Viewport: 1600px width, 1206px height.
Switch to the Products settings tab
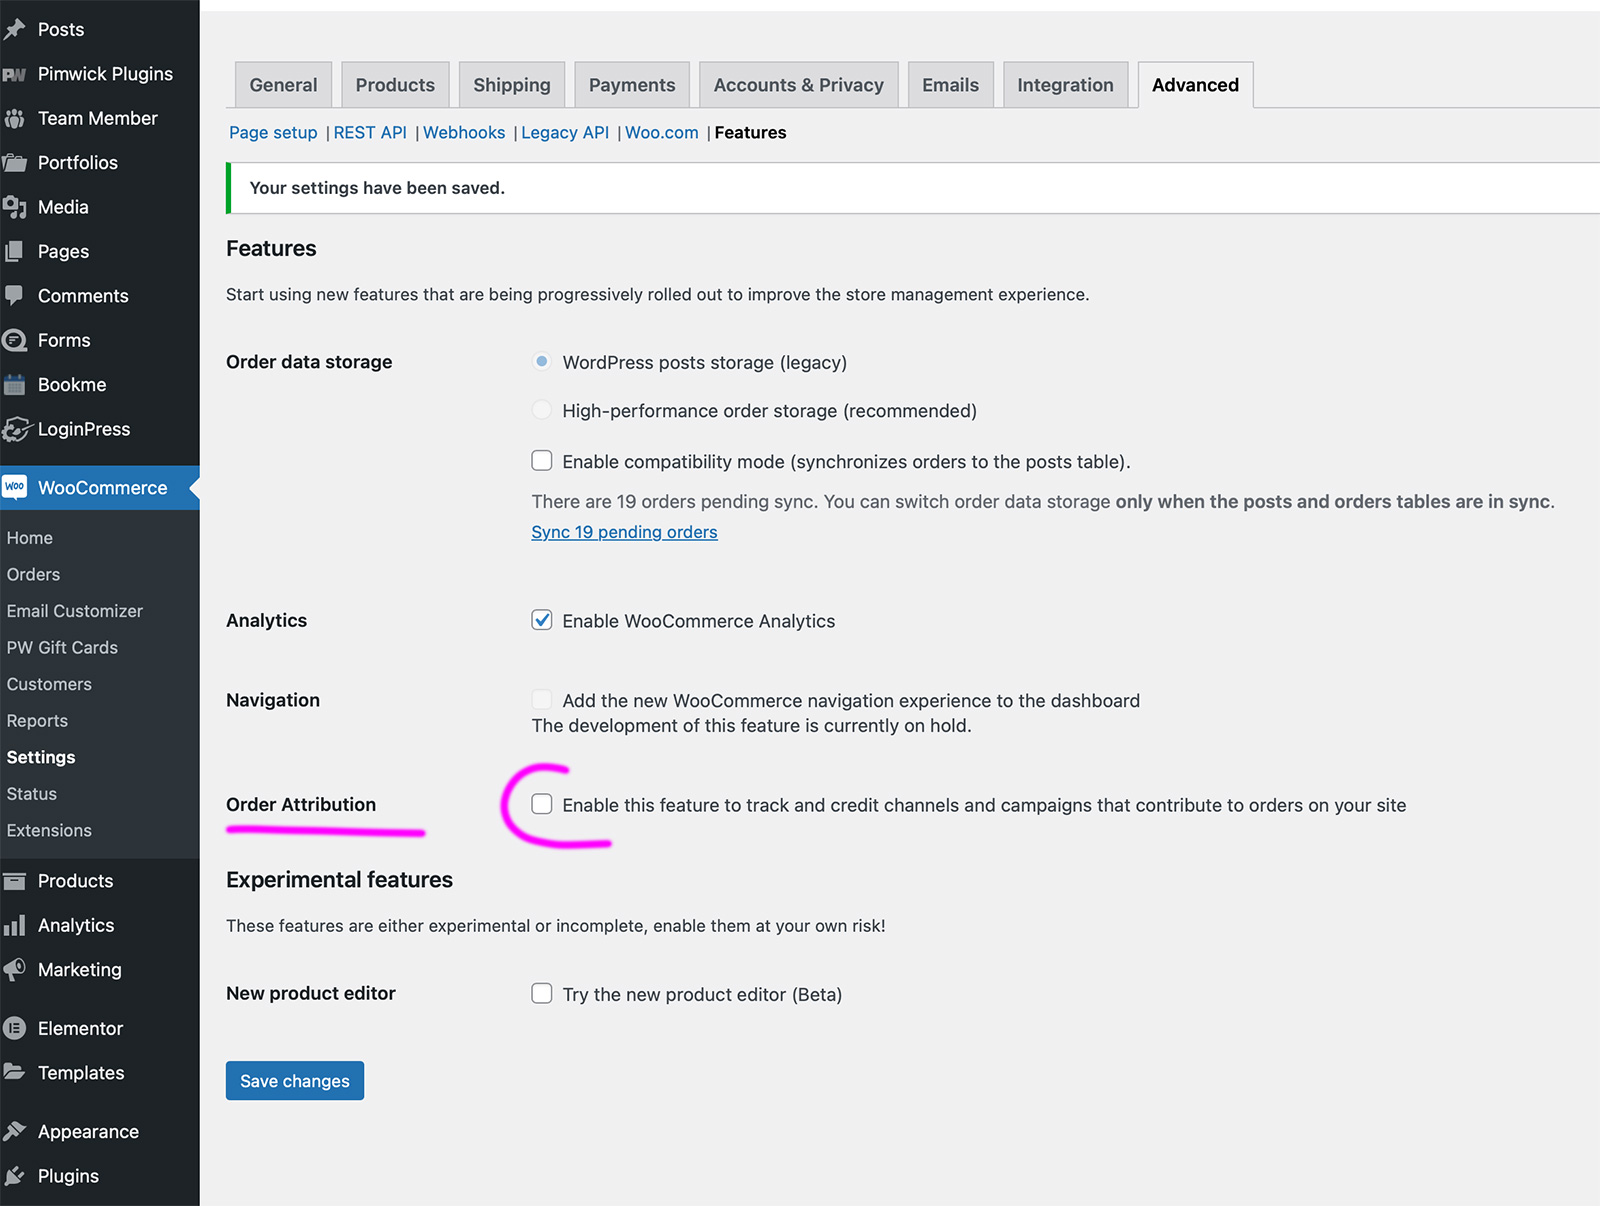click(395, 85)
